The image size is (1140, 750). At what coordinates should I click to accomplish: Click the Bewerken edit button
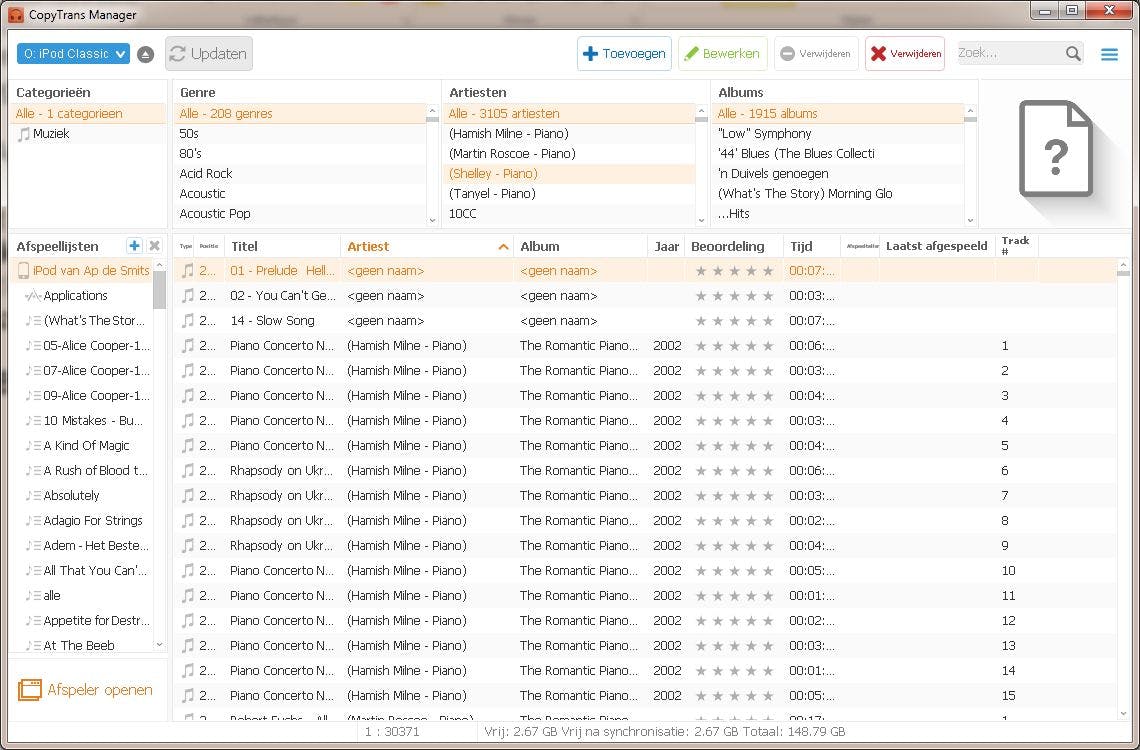tap(723, 54)
